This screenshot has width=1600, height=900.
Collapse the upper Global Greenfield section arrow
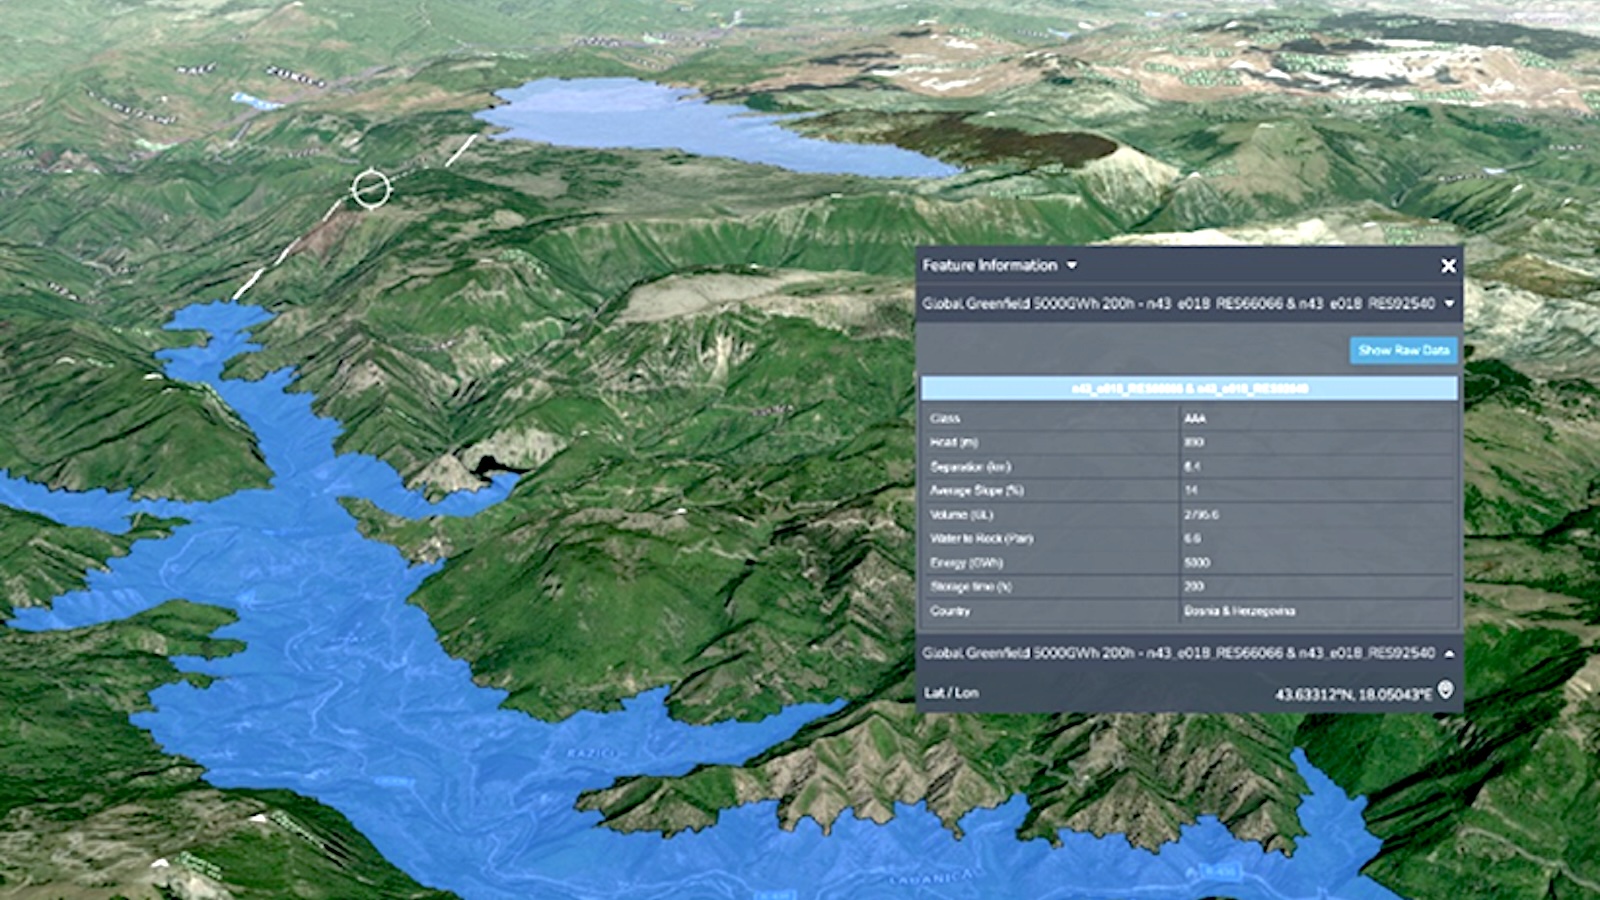click(x=1449, y=304)
